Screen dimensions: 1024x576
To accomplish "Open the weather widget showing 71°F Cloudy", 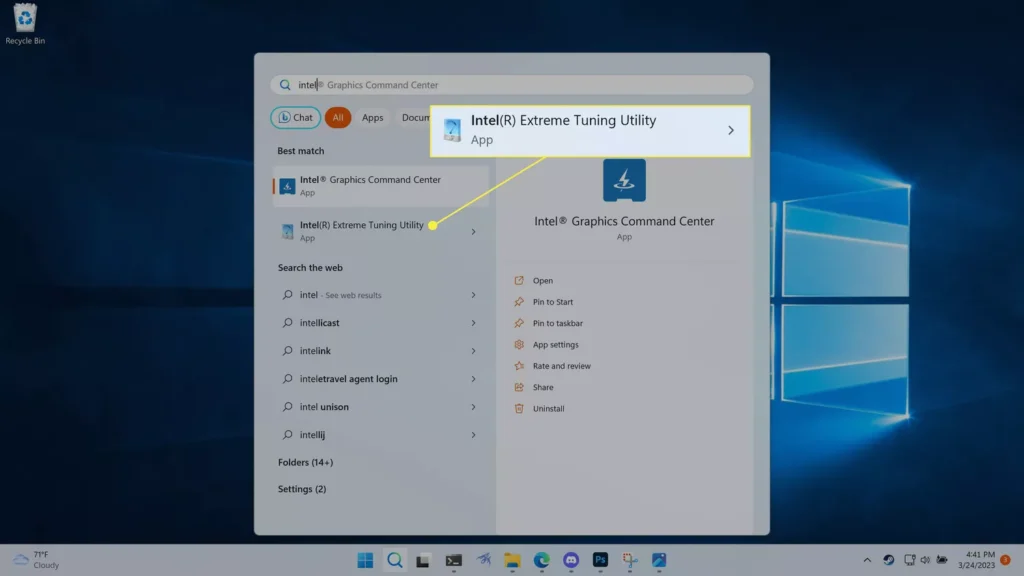I will click(37, 560).
